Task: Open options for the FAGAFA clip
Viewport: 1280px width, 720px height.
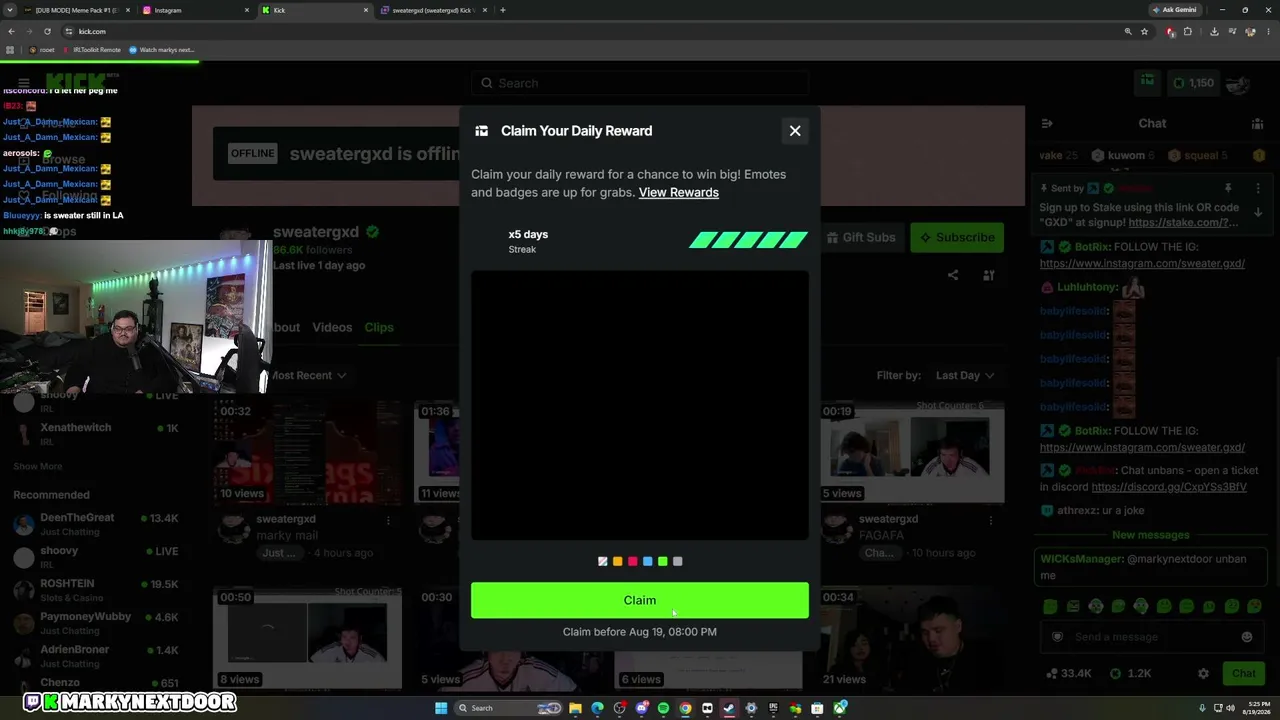Action: (991, 520)
